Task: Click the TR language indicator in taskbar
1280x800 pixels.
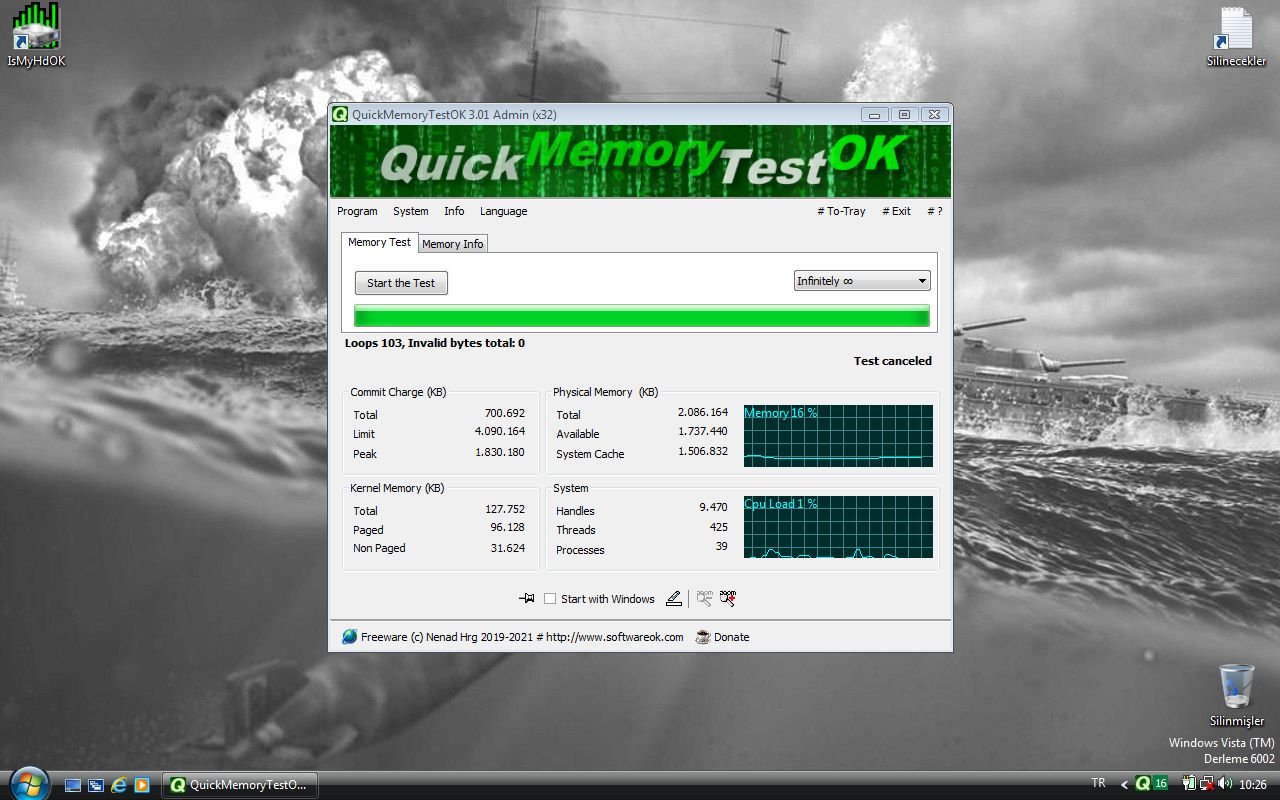Action: tap(1098, 783)
